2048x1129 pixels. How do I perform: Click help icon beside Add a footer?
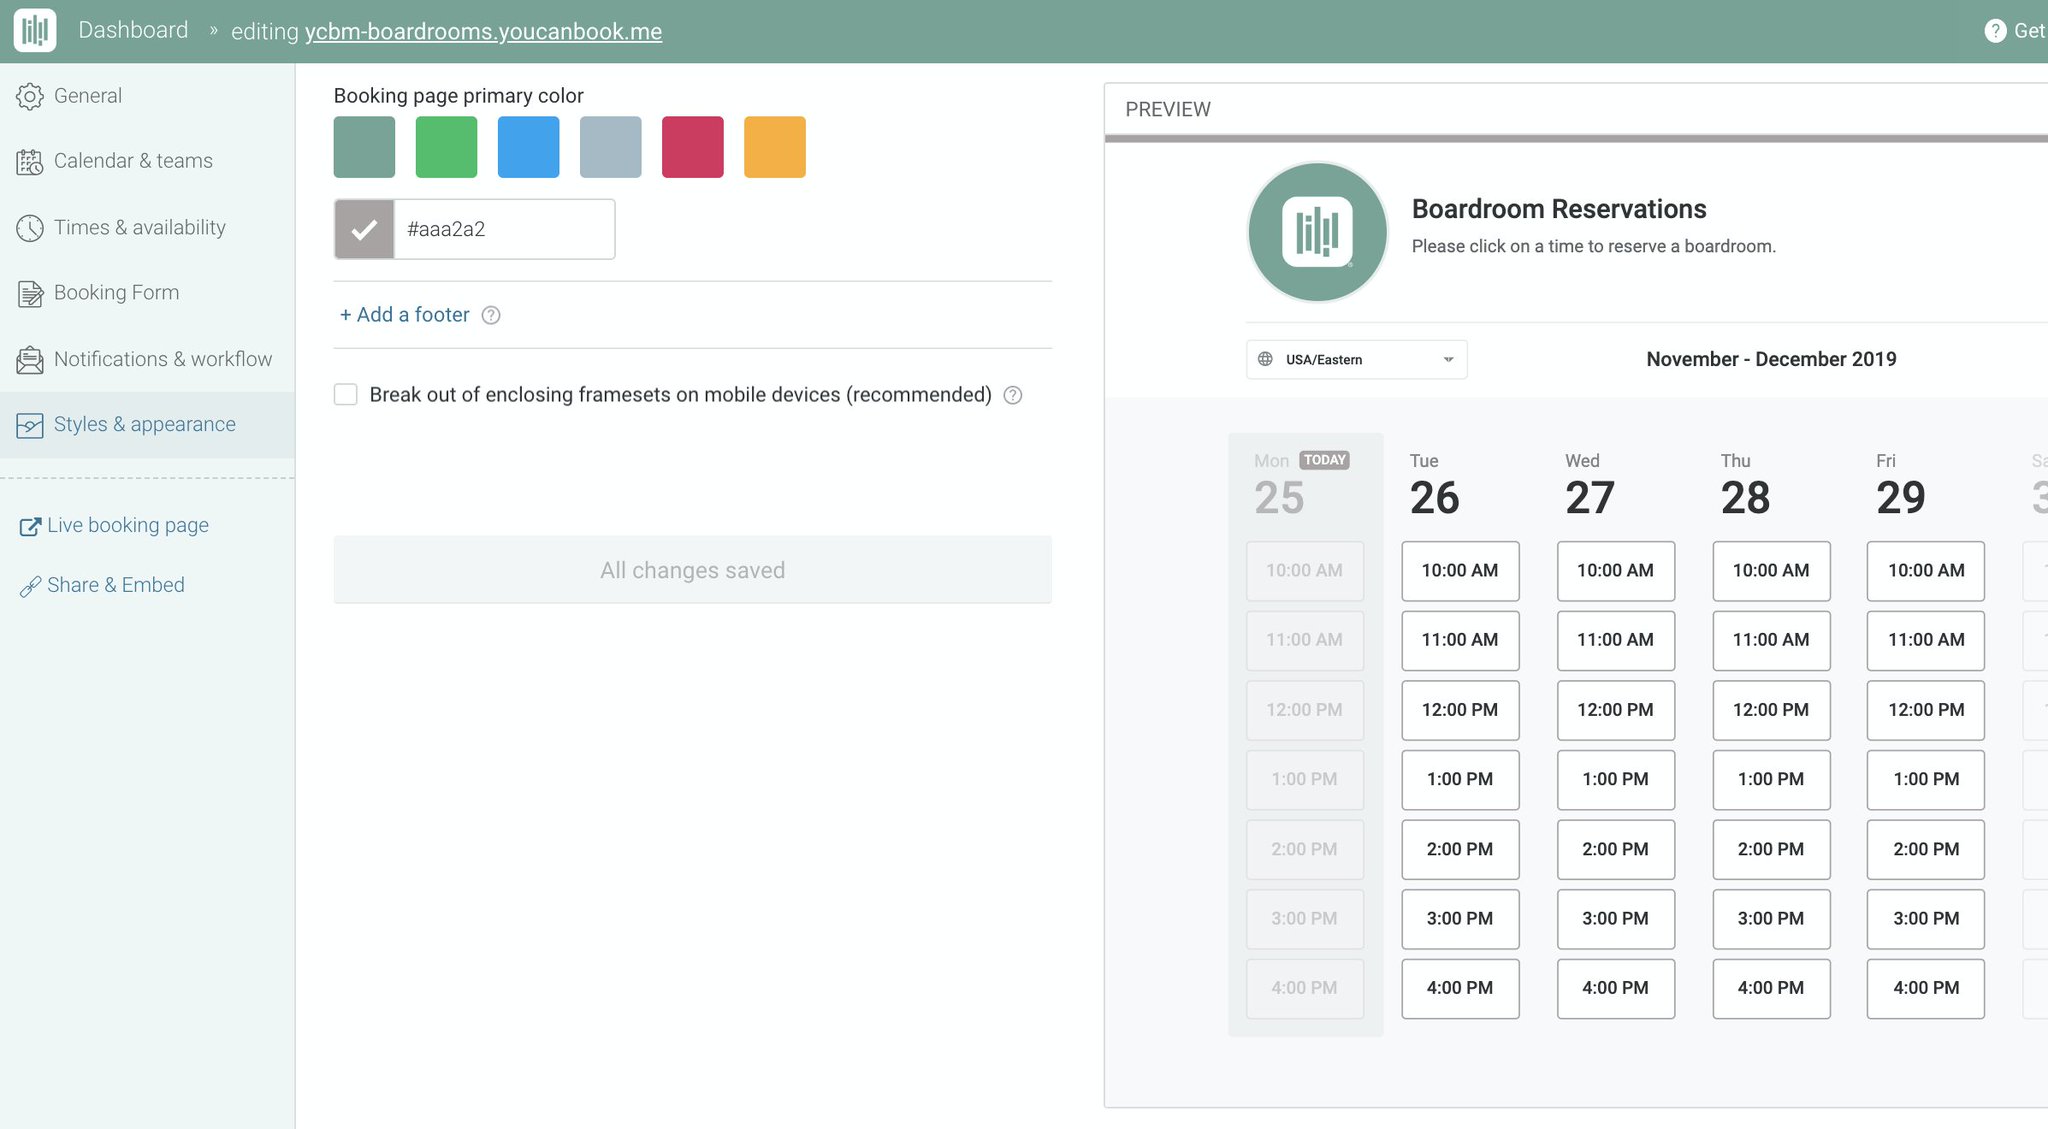491,315
